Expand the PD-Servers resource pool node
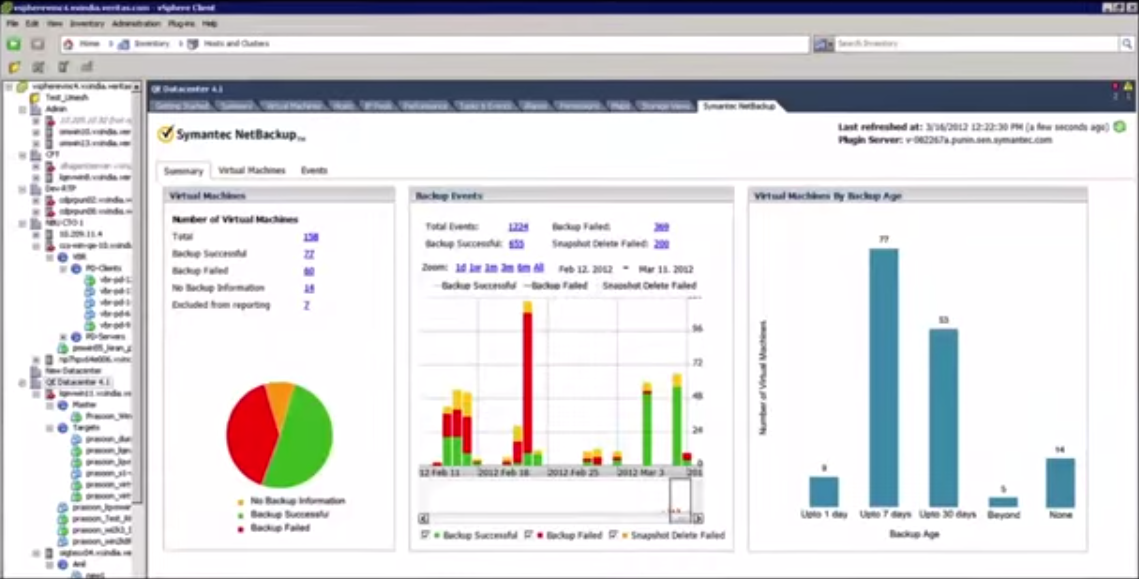The image size is (1139, 579). (63, 337)
